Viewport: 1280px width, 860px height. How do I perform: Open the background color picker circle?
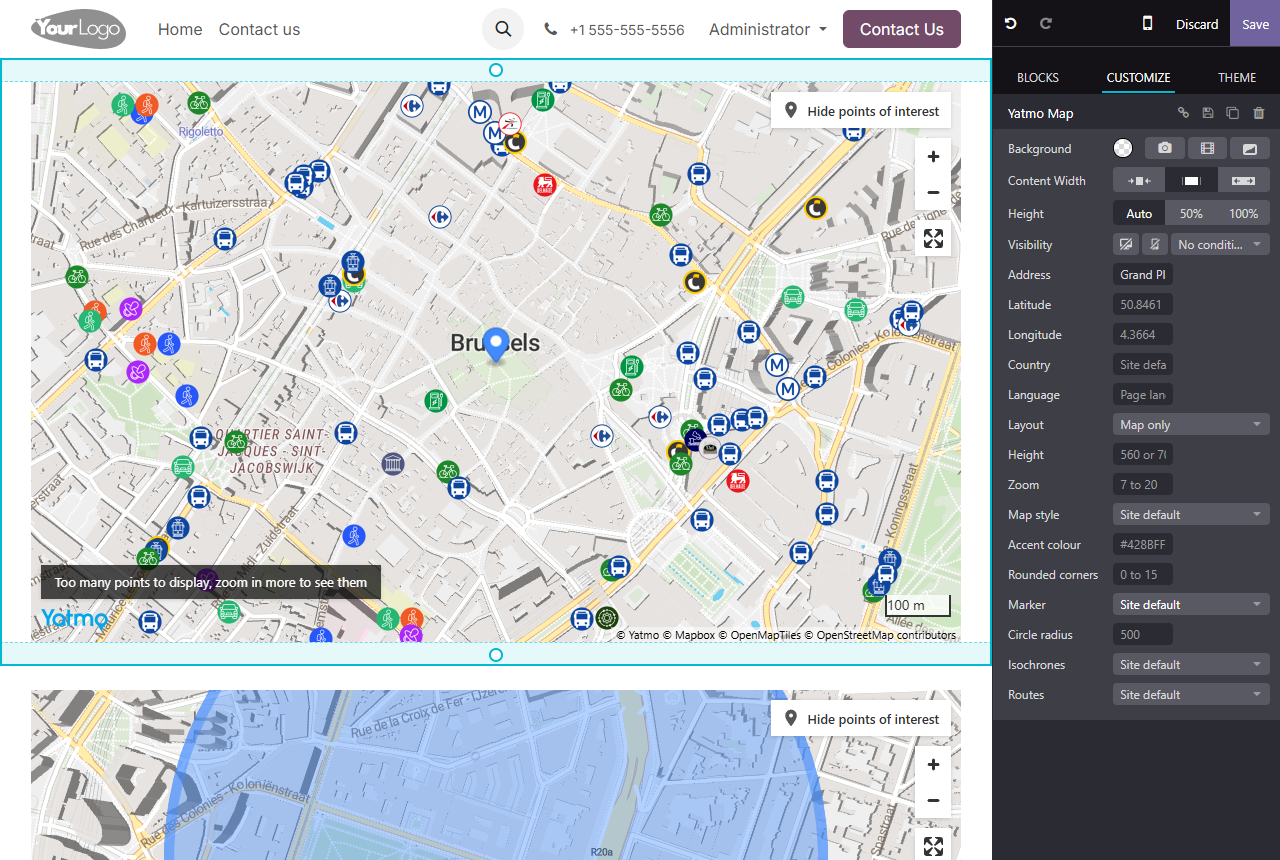pyautogui.click(x=1124, y=148)
